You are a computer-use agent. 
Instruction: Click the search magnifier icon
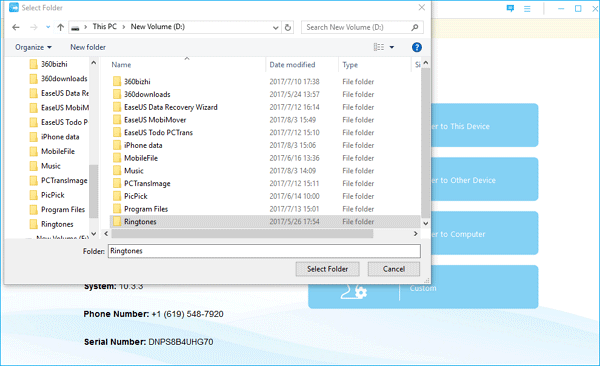coord(415,27)
